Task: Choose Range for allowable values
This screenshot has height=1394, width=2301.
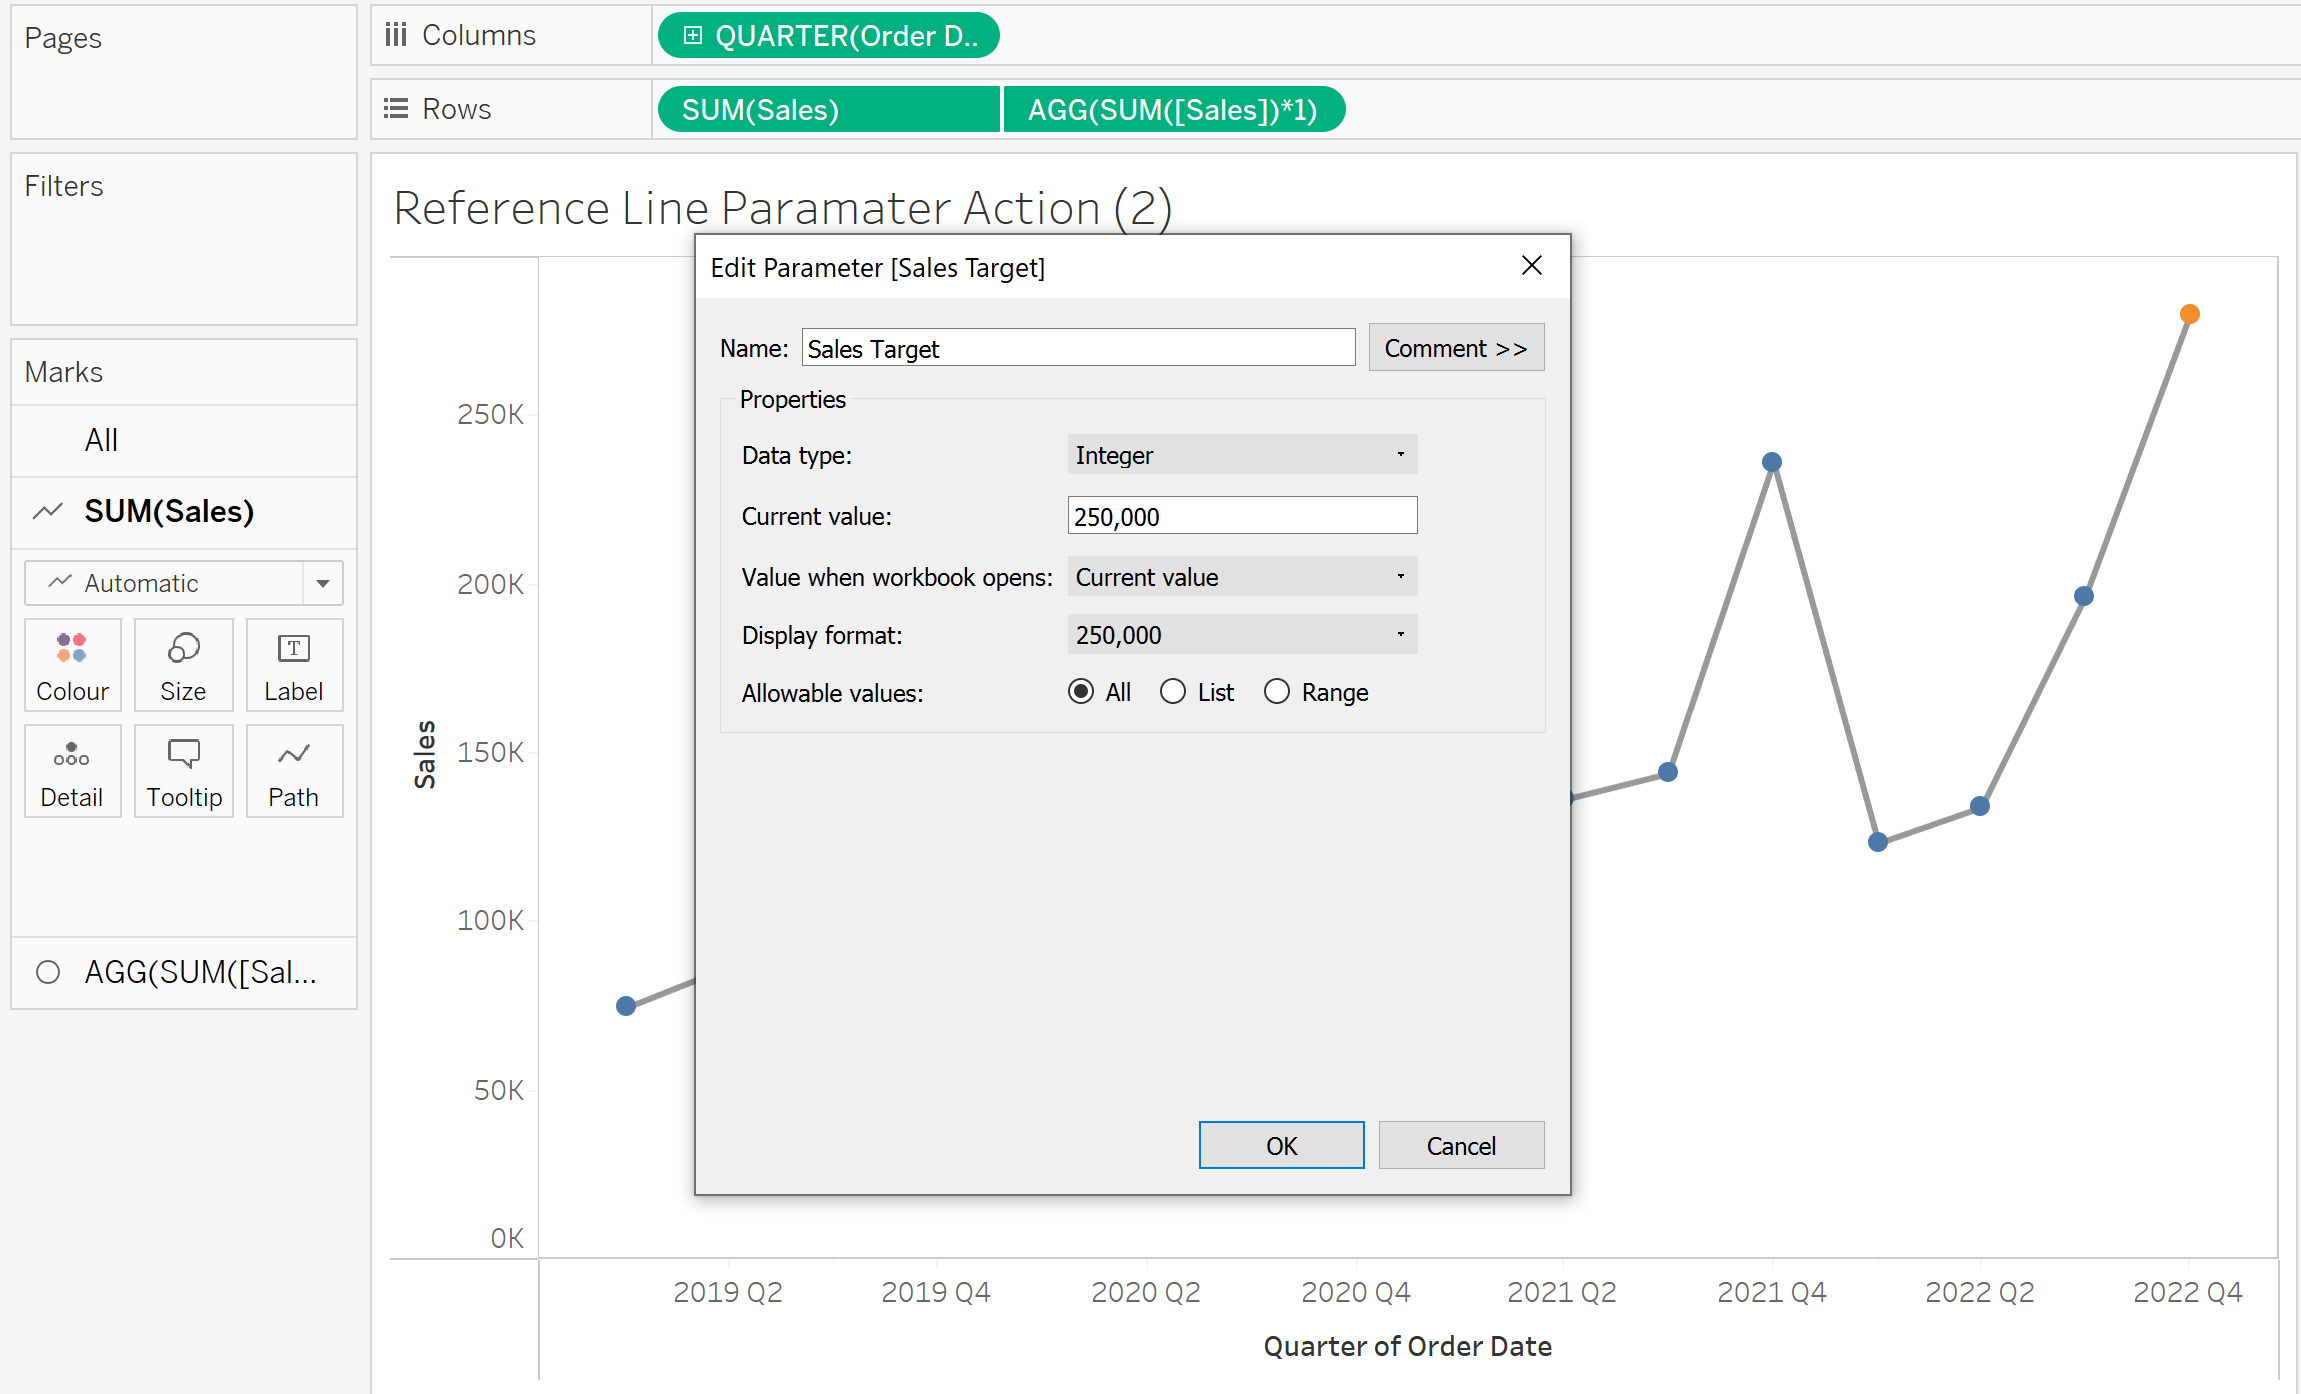Action: [1277, 692]
